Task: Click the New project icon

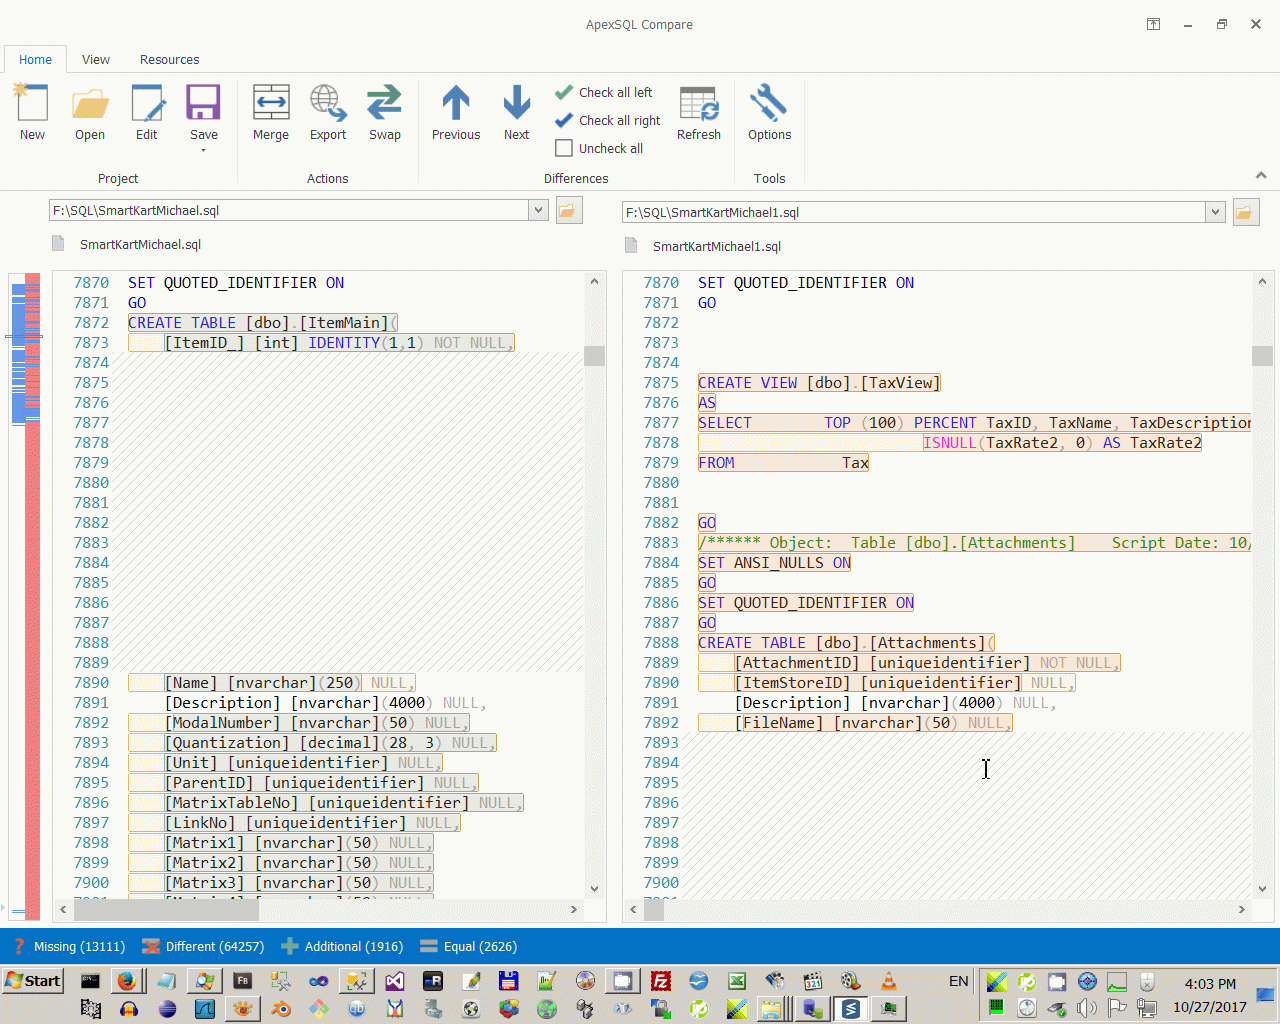Action: click(x=32, y=104)
